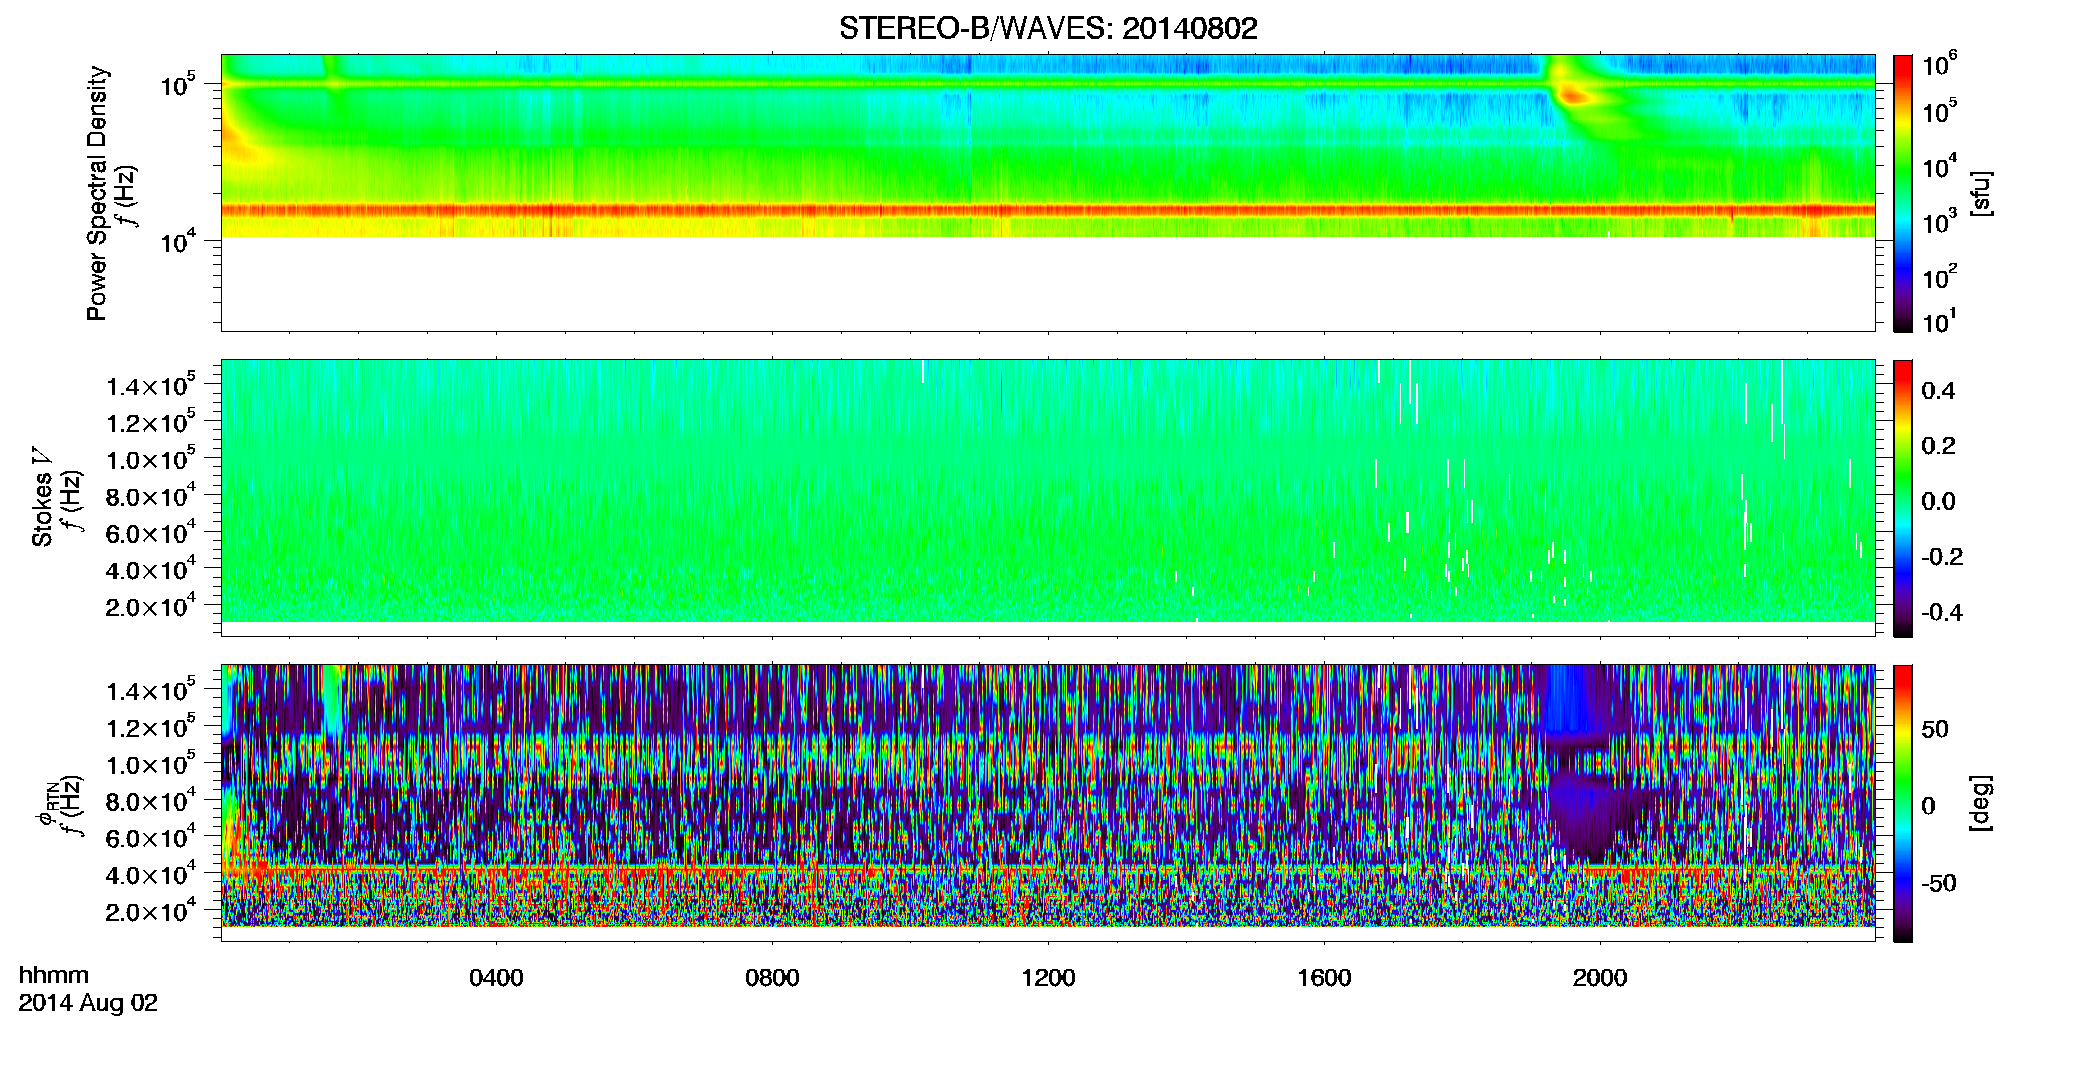This screenshot has width=2096, height=1080.
Task: Click the 1600 time axis tick label
Action: coord(1324,978)
